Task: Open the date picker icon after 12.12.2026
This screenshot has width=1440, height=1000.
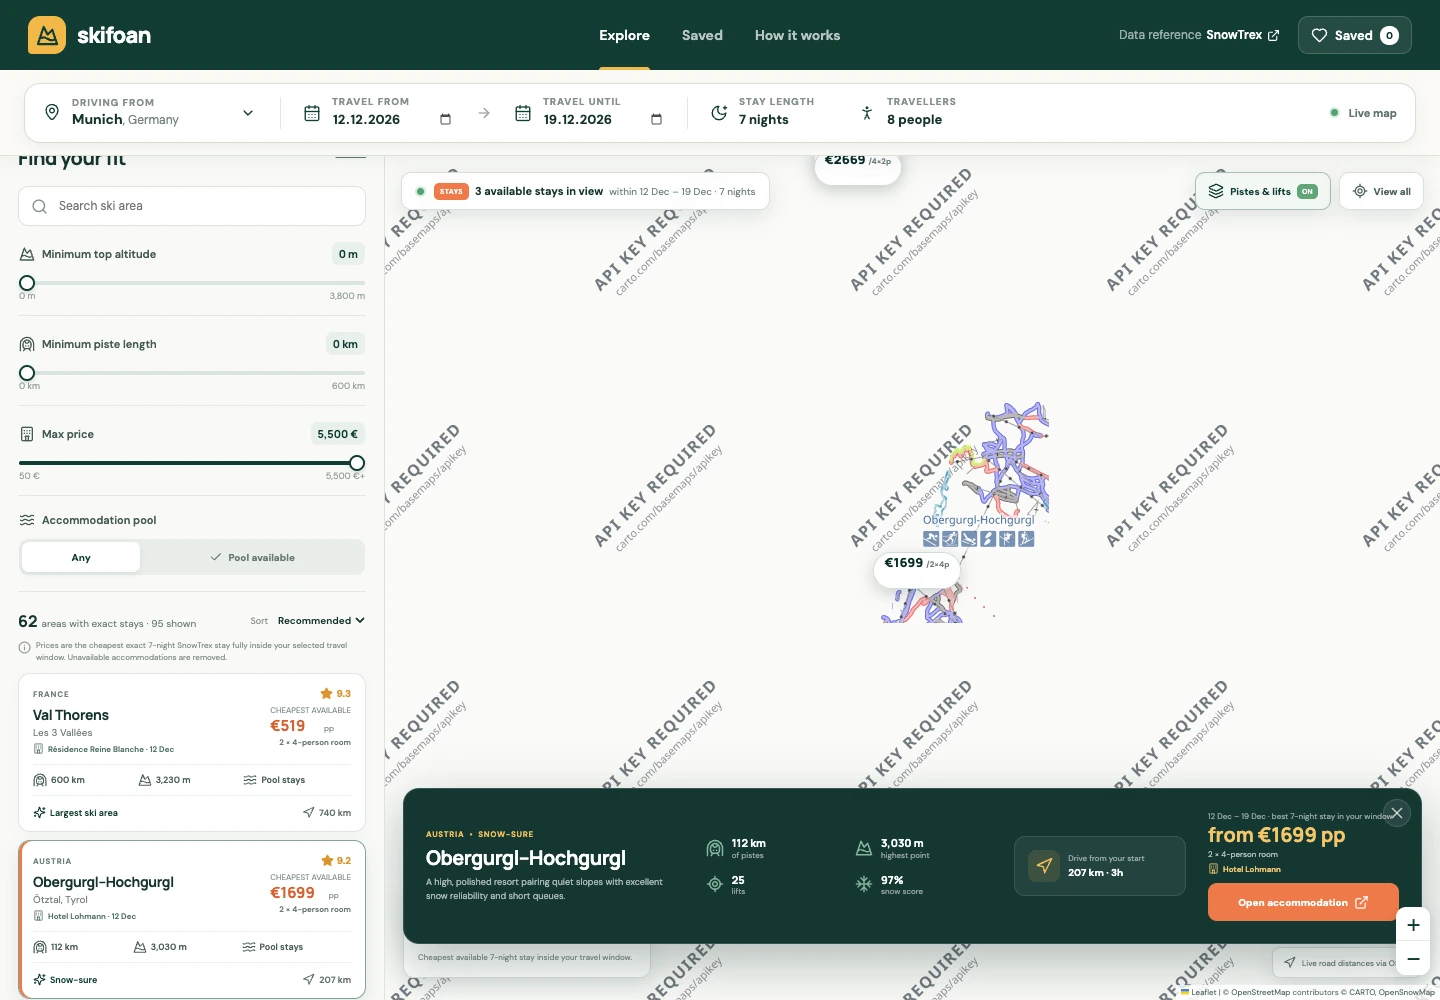Action: tap(446, 119)
